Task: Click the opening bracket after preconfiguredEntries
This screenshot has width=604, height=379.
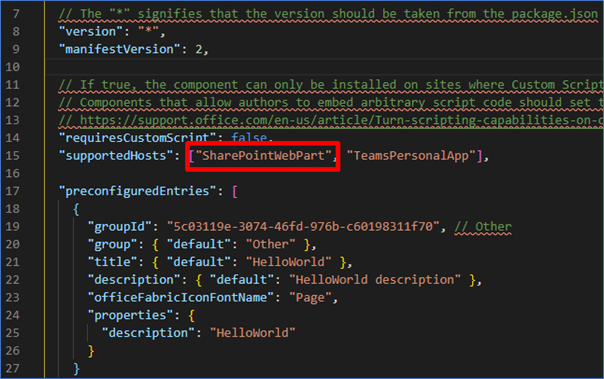Action: point(235,191)
